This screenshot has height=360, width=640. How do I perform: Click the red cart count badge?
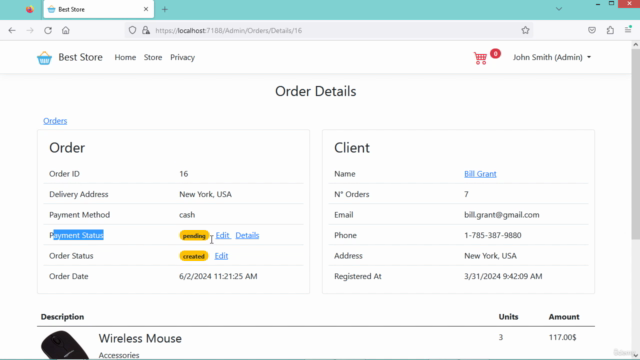pos(495,53)
